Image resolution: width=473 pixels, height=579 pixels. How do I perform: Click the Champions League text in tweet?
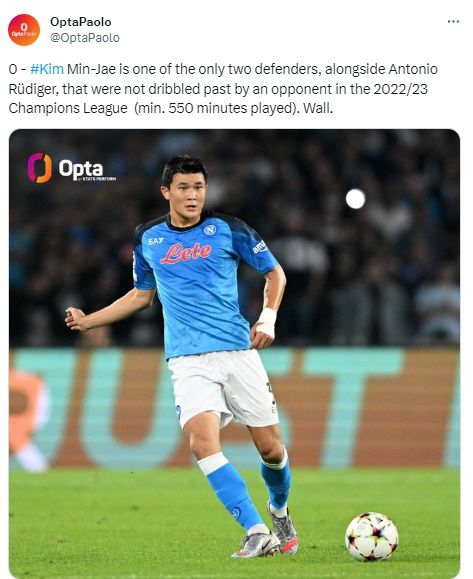point(68,108)
